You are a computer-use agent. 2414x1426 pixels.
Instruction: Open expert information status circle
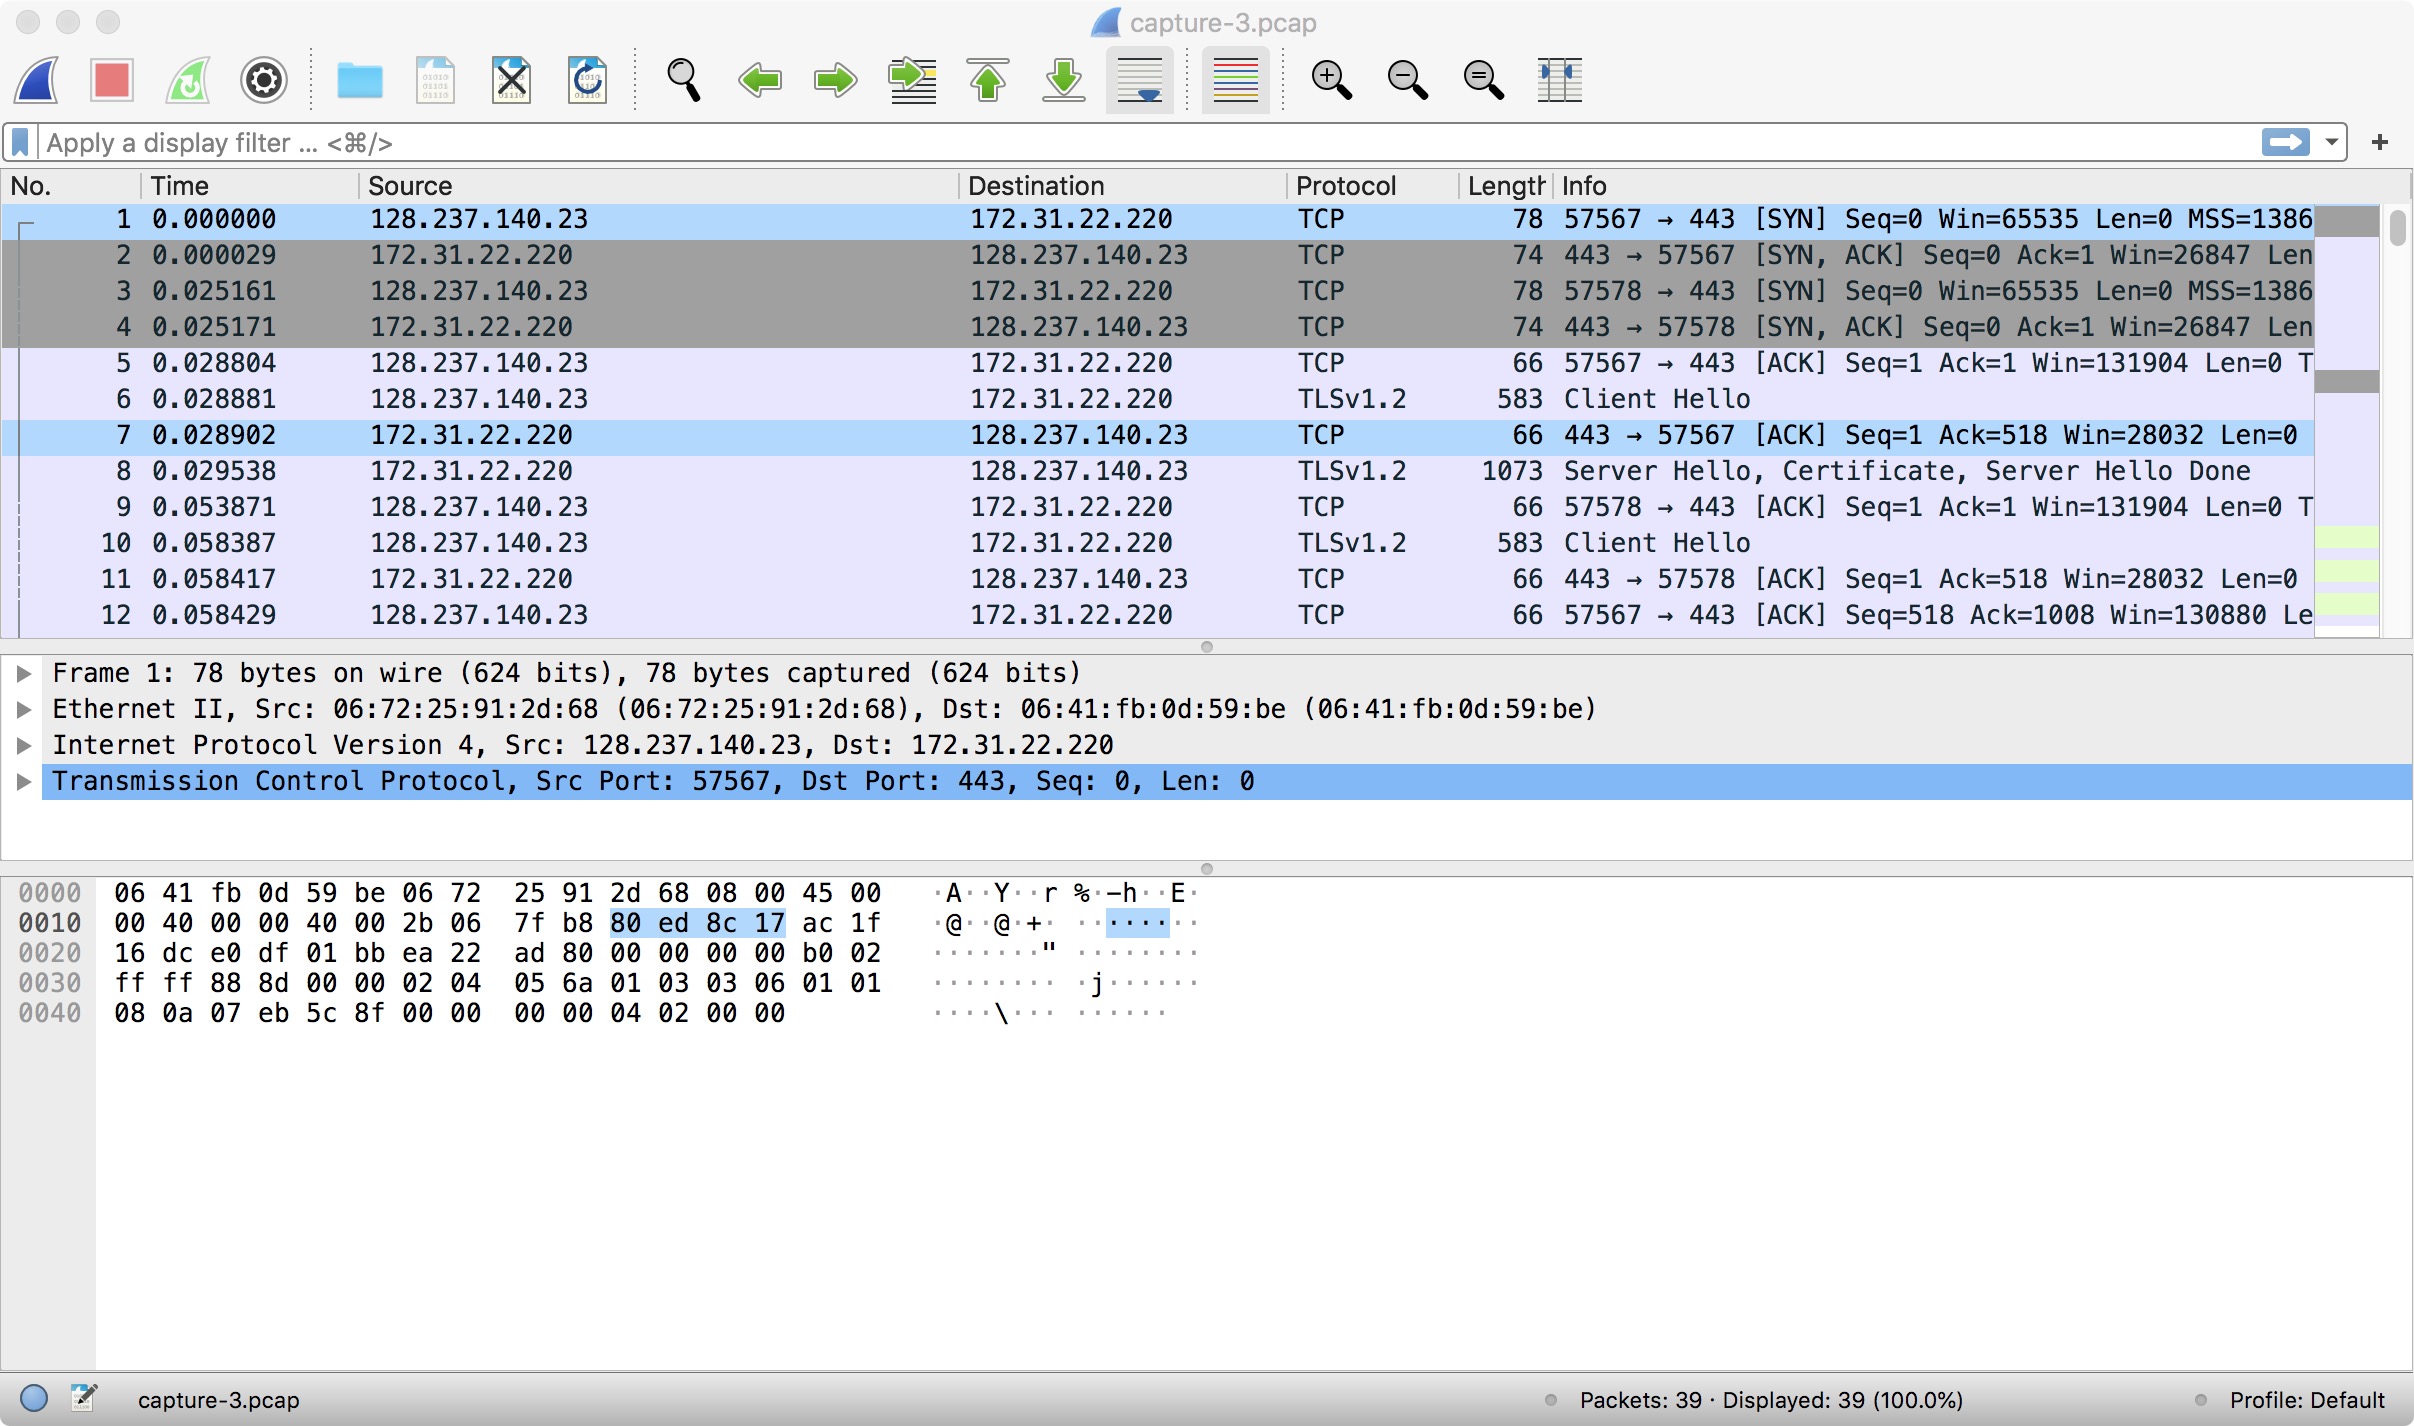(x=34, y=1398)
